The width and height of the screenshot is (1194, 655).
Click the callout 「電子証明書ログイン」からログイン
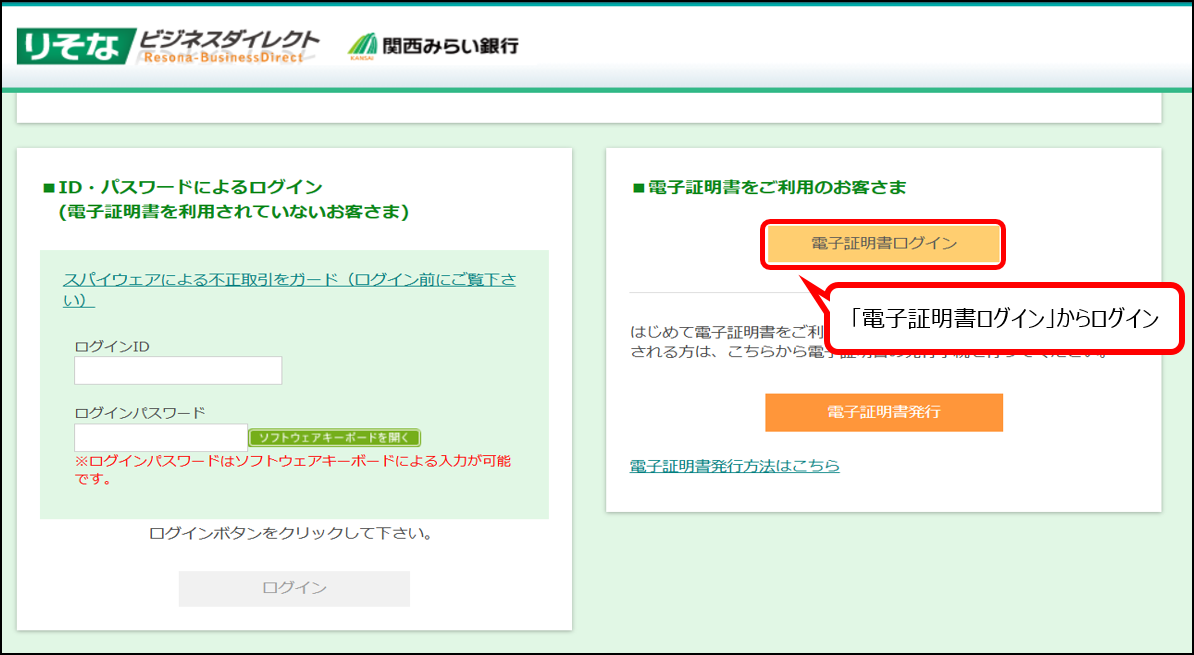(1003, 319)
